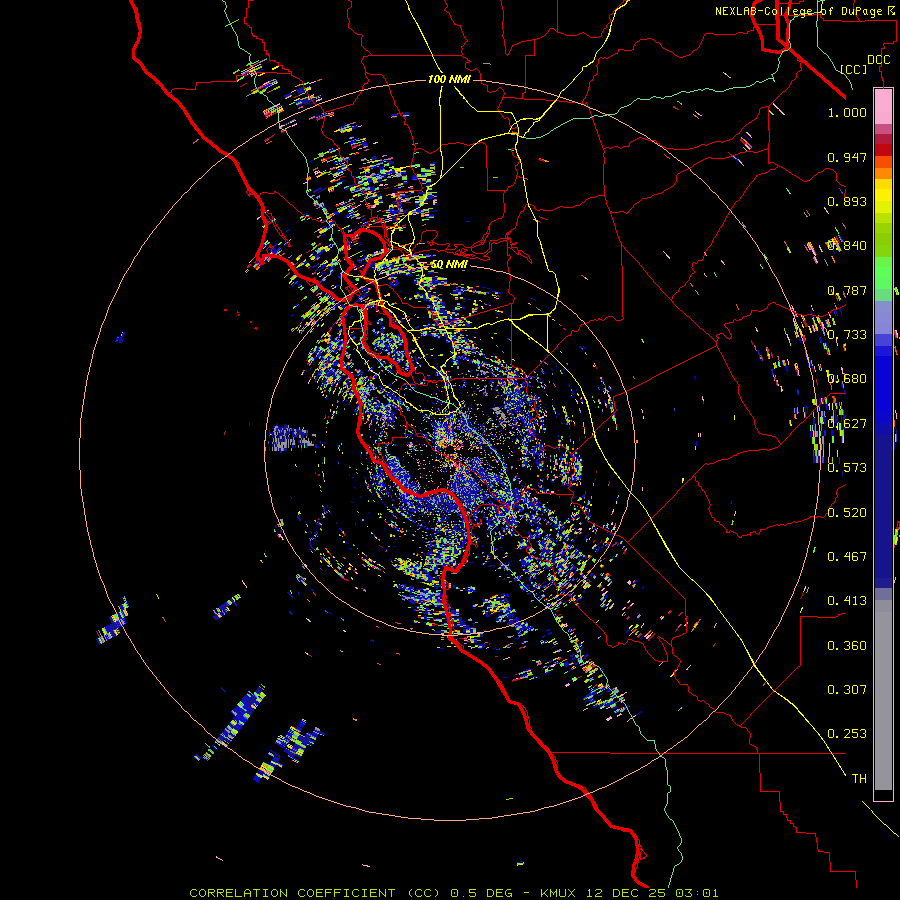This screenshot has height=900, width=900.
Task: Pick the pink segment at the color bar top
Action: point(883,107)
